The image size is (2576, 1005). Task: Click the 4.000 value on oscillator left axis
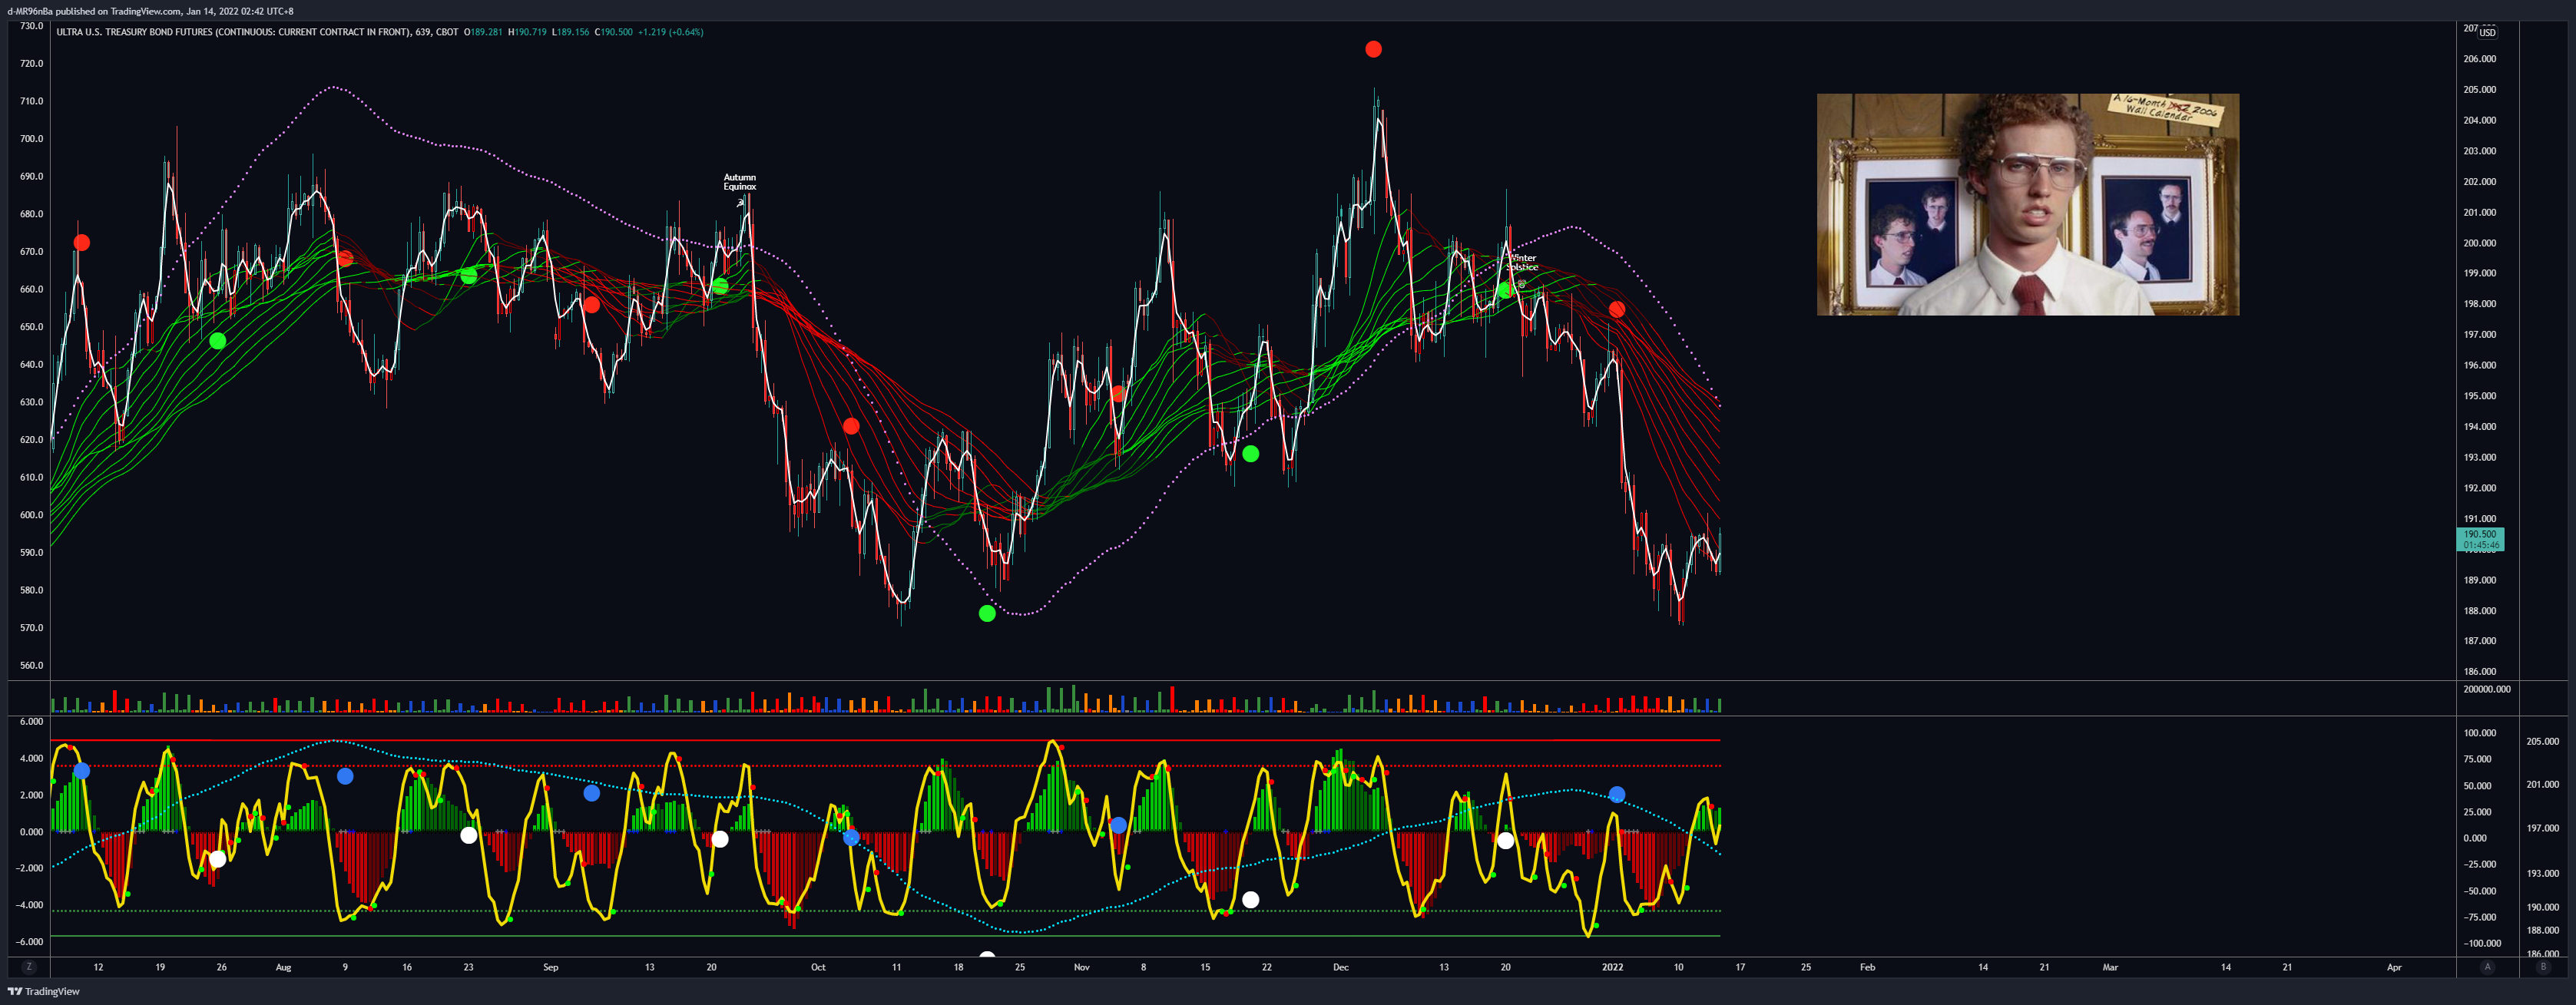(31, 758)
